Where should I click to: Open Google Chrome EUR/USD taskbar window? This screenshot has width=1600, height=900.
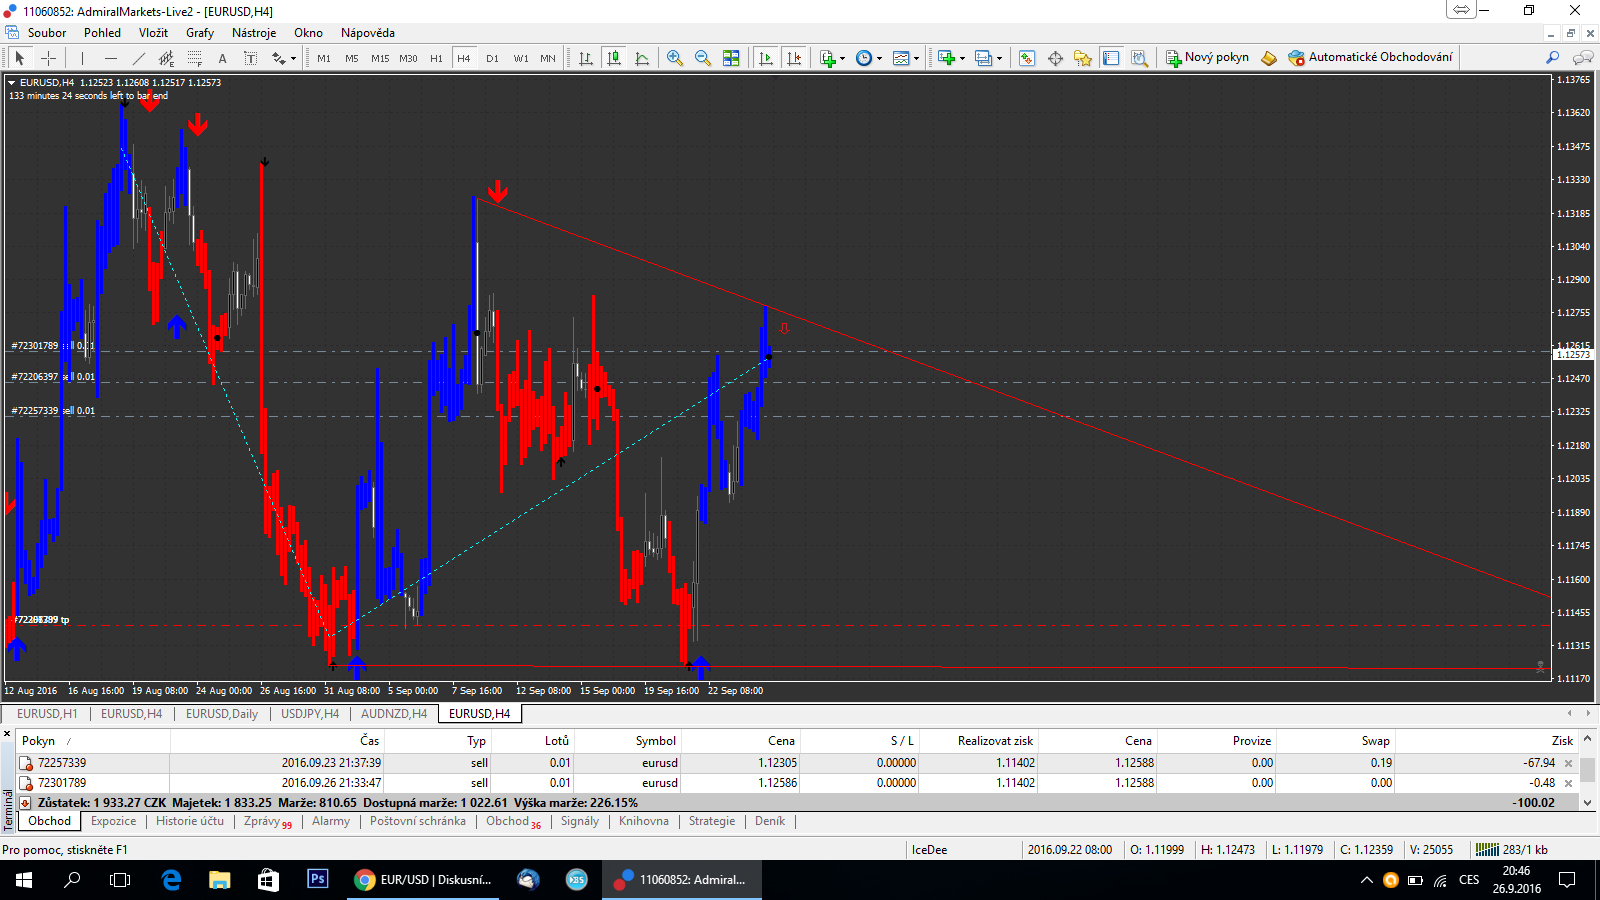click(x=423, y=880)
